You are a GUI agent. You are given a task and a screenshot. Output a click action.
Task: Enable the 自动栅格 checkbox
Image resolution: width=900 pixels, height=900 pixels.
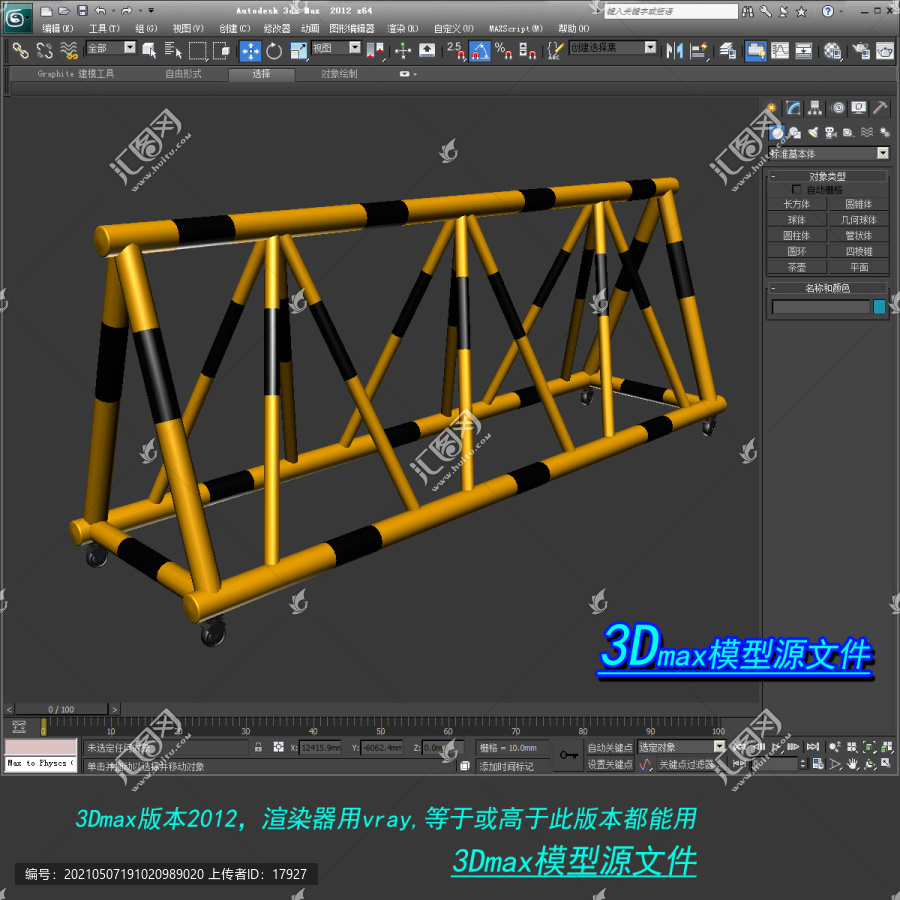pos(796,189)
